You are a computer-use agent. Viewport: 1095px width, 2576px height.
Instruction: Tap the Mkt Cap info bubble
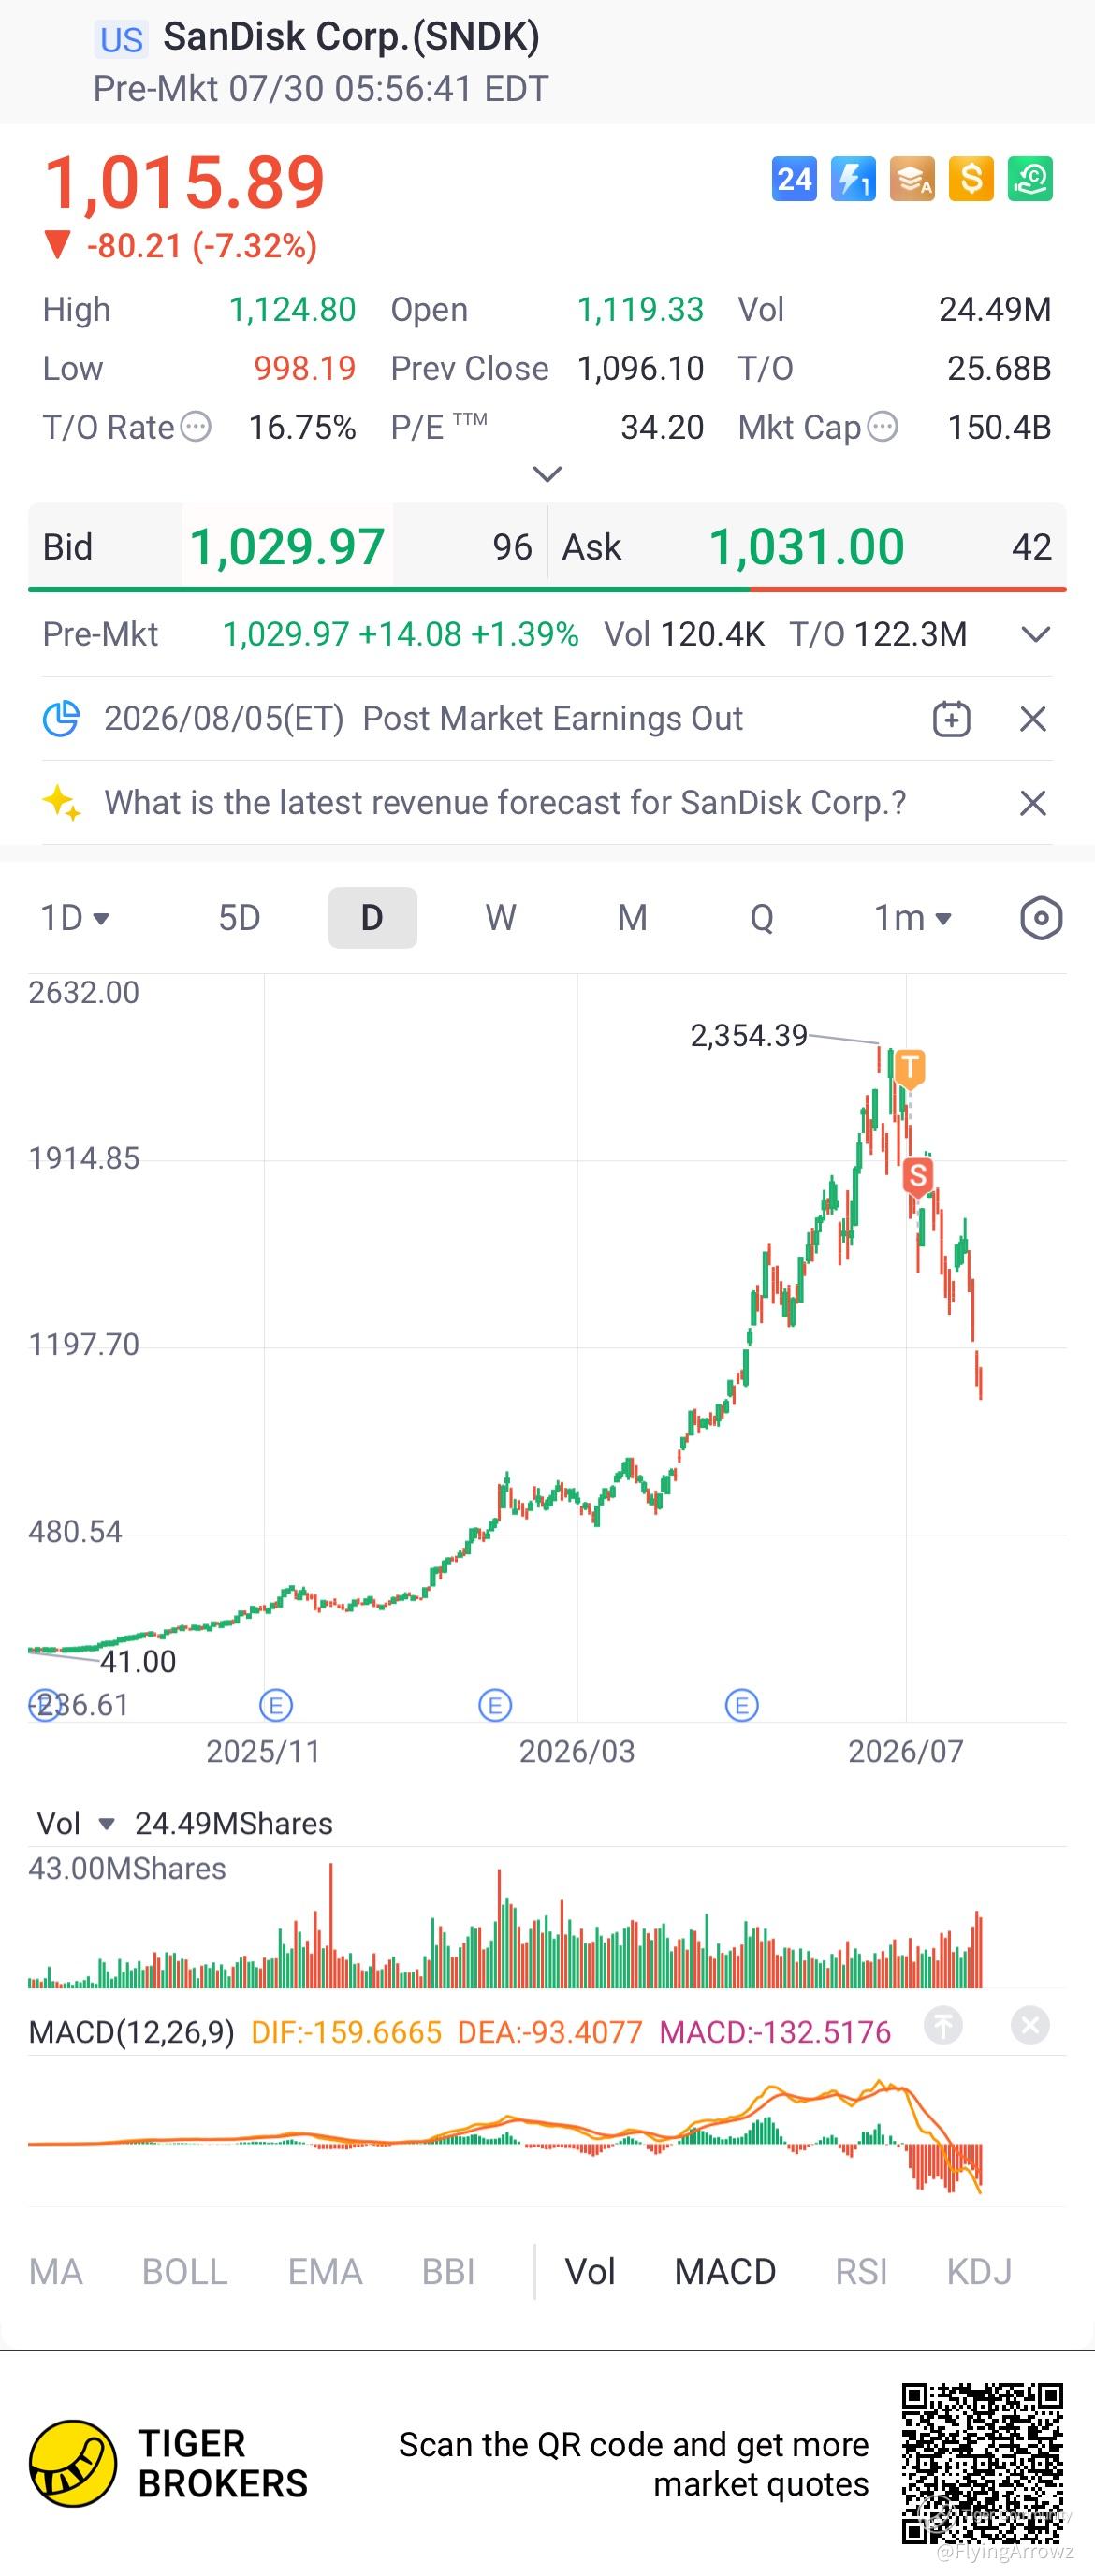point(882,427)
